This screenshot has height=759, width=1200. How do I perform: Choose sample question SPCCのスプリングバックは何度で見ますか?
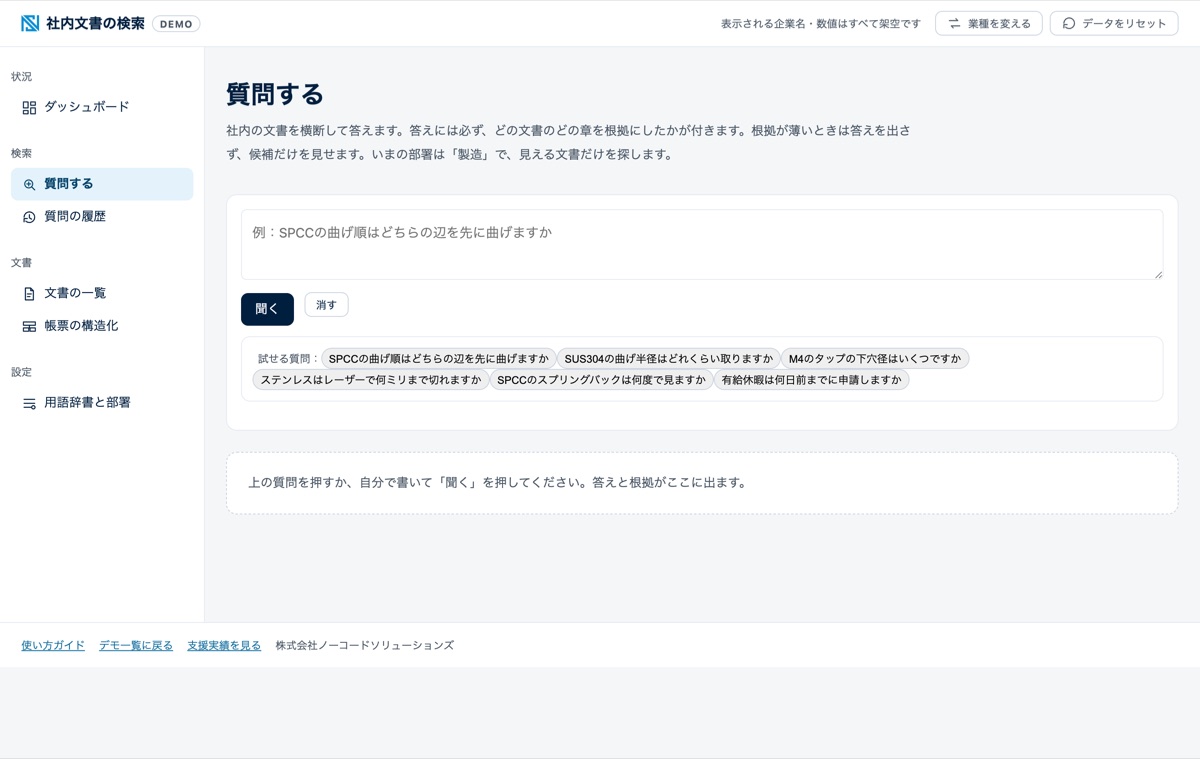tap(601, 380)
